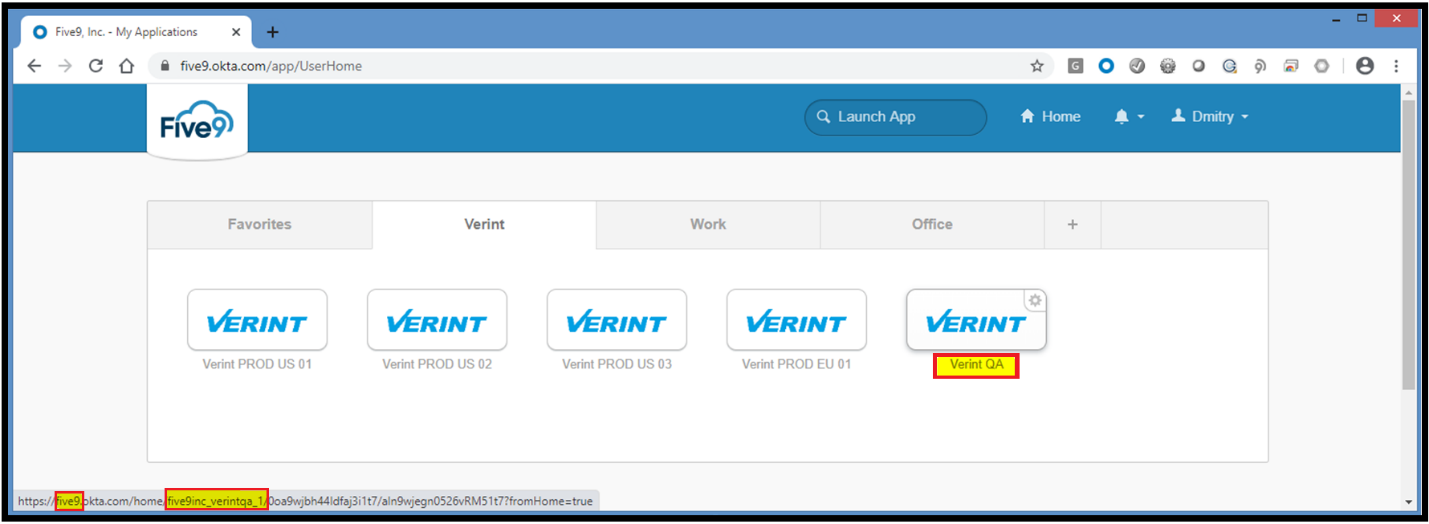The height and width of the screenshot is (524, 1429).
Task: Launch the Verint PROD US 02 app
Action: (437, 320)
